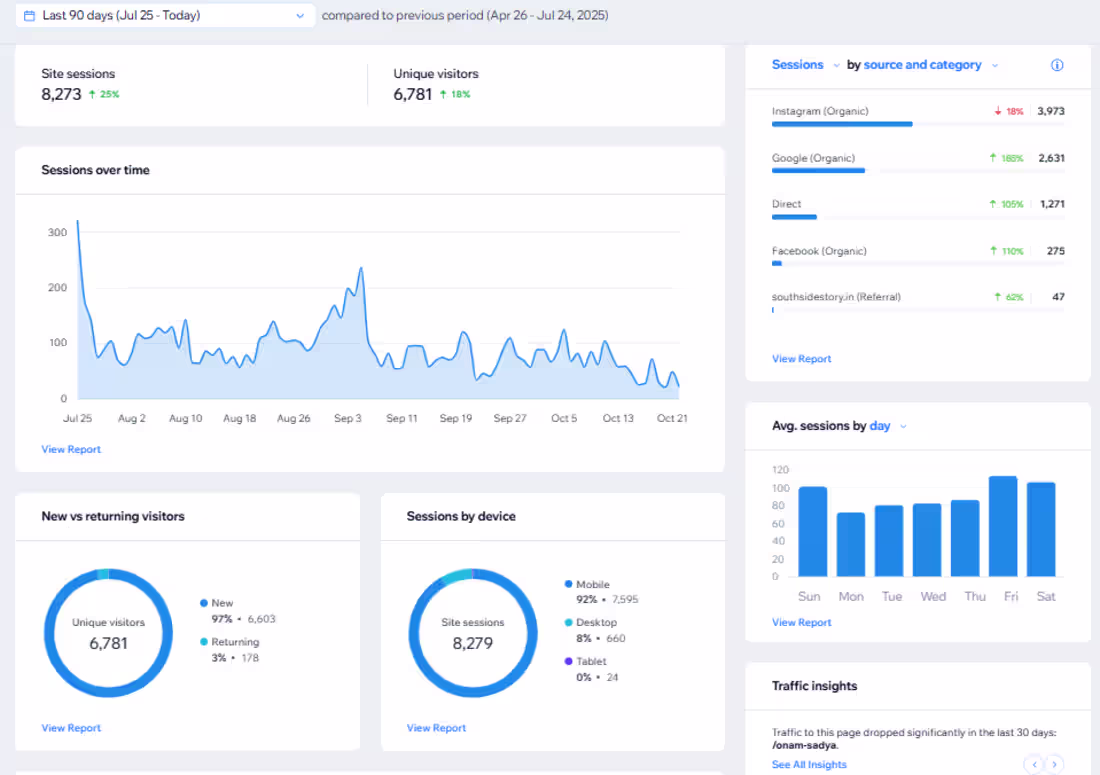Open View Report for sessions by source
The image size is (1100, 775).
801,358
